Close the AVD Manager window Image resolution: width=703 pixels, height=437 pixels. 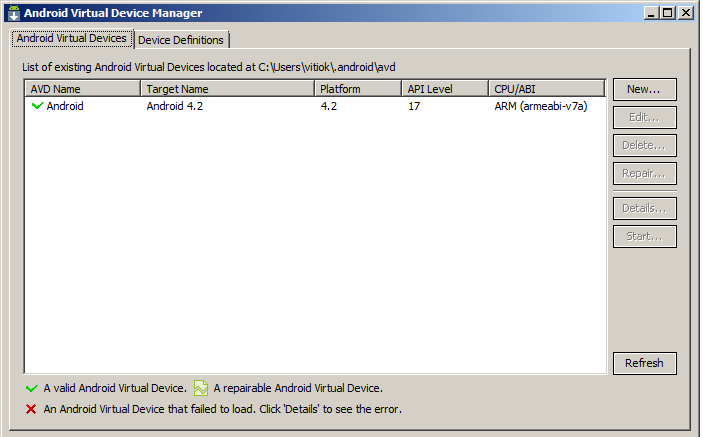click(686, 13)
